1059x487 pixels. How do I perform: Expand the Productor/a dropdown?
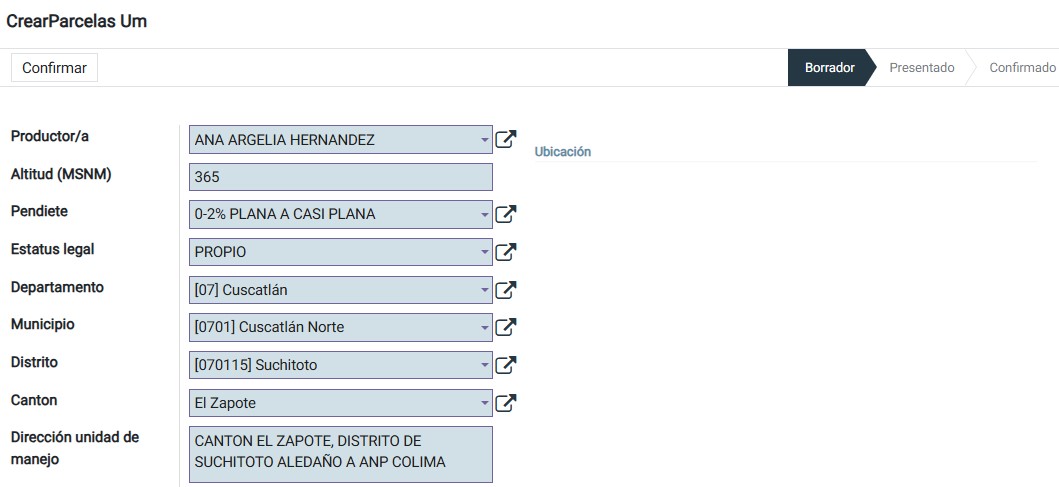click(x=485, y=140)
